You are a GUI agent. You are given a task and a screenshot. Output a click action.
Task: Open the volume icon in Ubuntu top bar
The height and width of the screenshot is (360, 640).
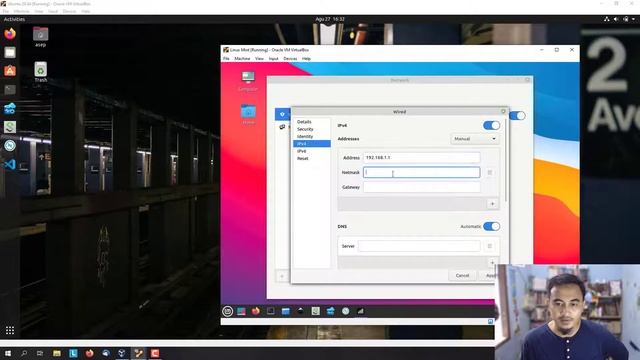click(x=616, y=19)
